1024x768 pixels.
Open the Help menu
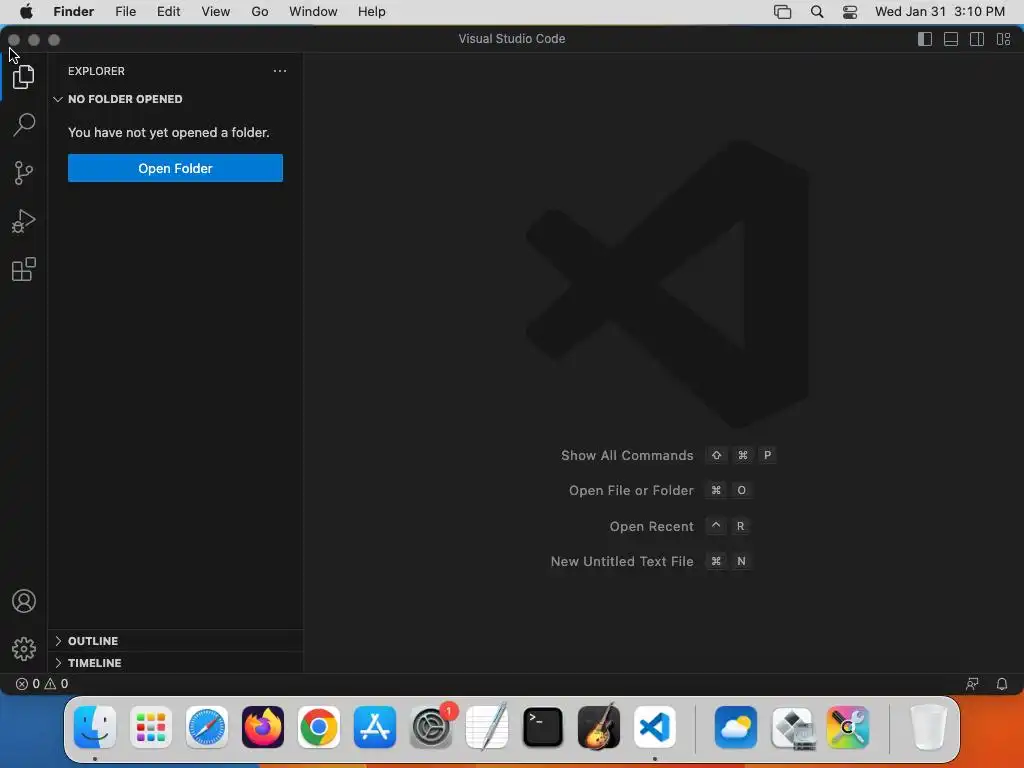[372, 12]
